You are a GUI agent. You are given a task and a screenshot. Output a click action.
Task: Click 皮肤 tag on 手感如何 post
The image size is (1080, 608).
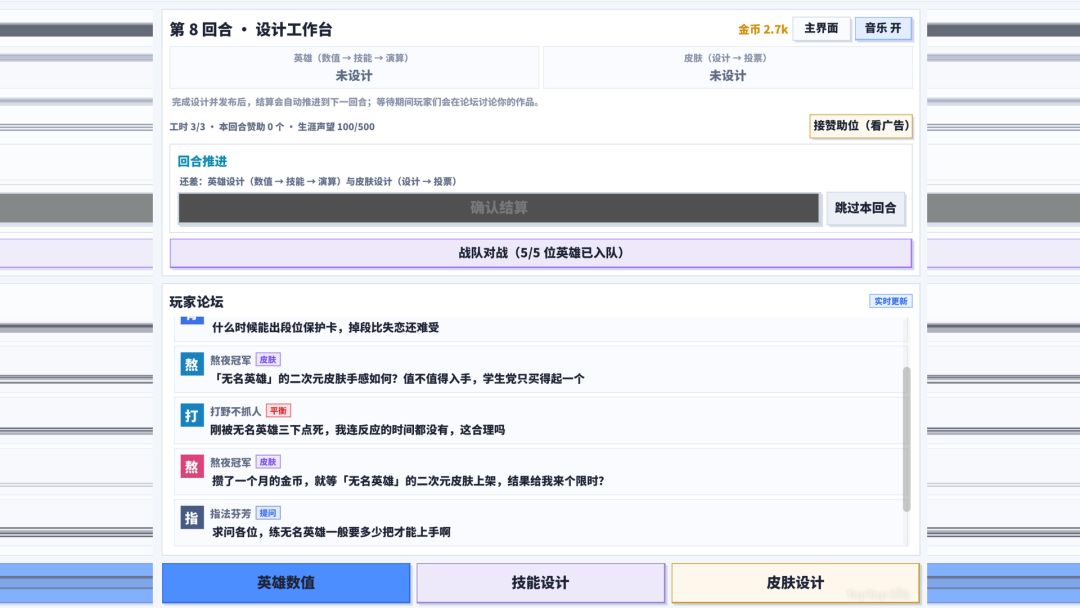coord(268,359)
